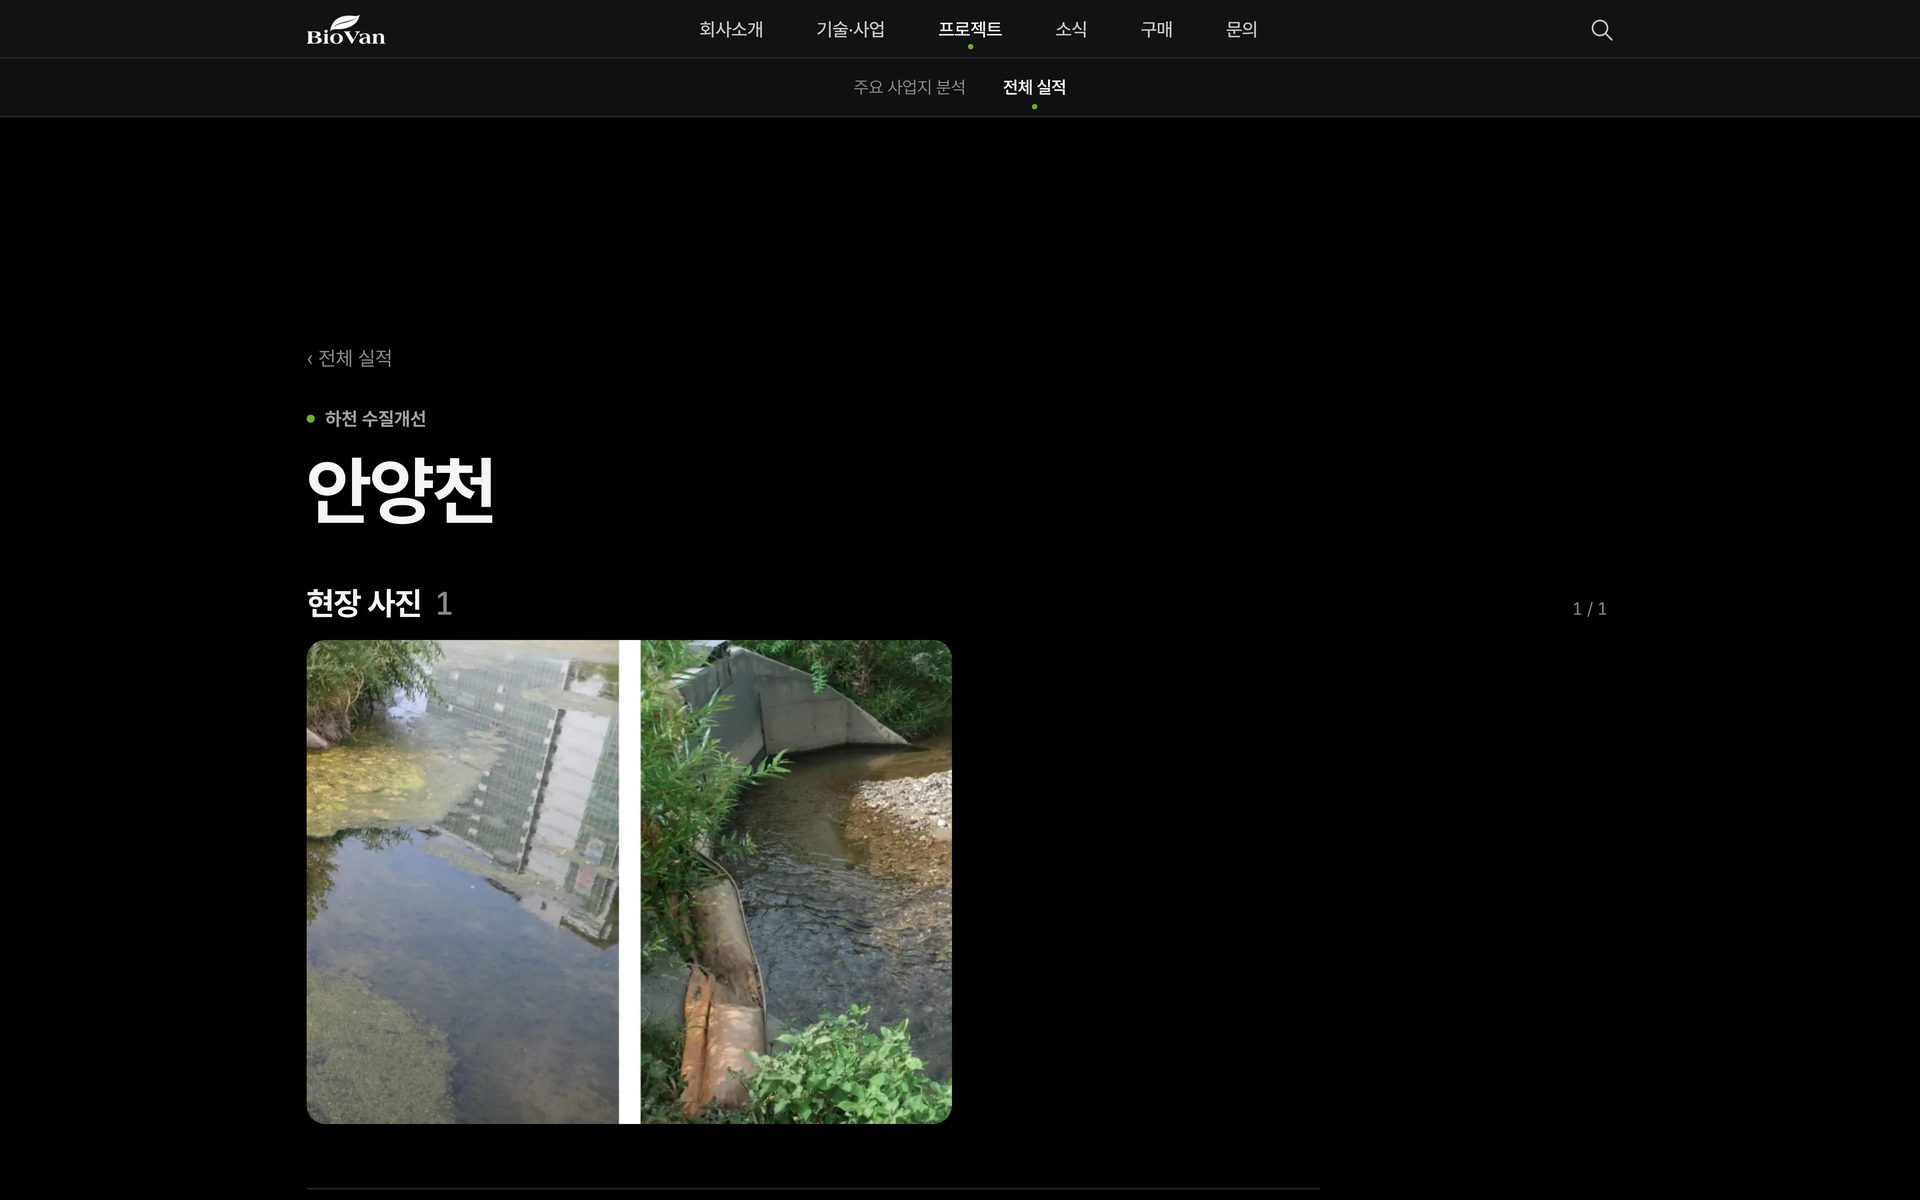Select the 전체 실적 sub-tab
The height and width of the screenshot is (1200, 1920).
coord(1034,87)
